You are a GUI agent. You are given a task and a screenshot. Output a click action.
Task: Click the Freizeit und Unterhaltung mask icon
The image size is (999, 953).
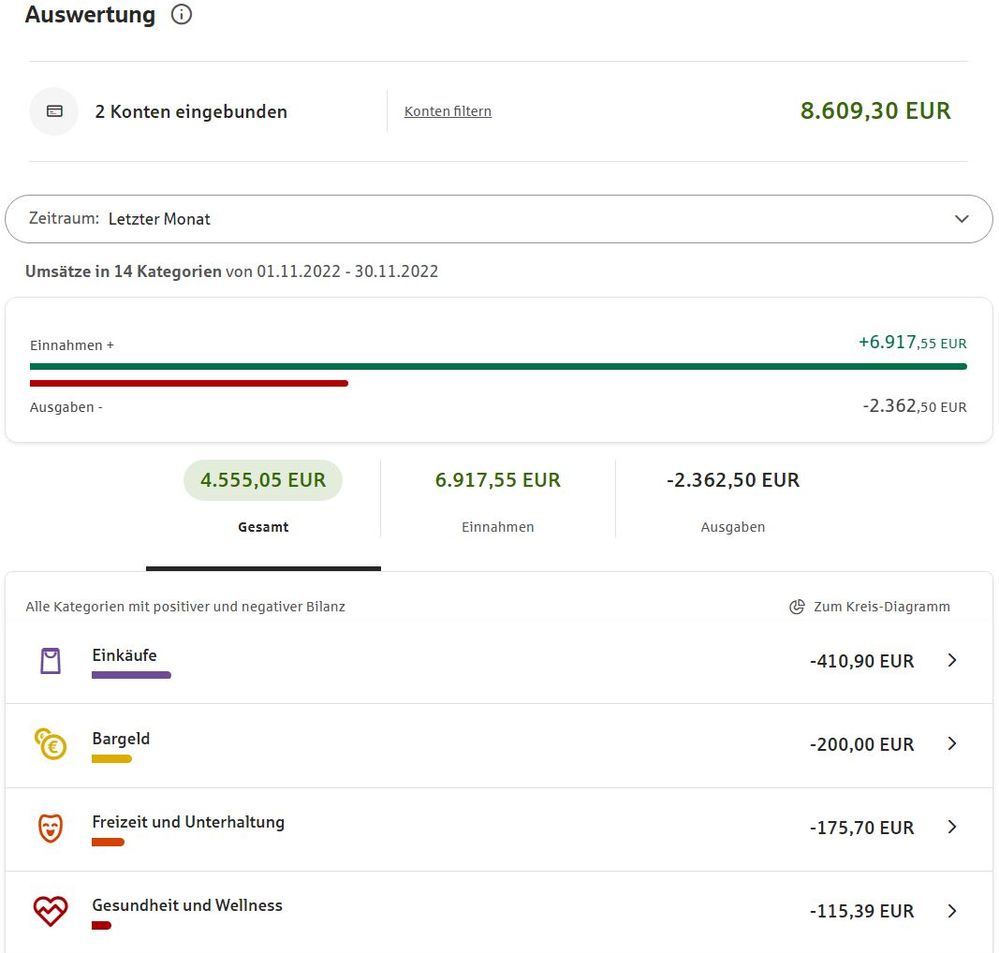pyautogui.click(x=50, y=828)
